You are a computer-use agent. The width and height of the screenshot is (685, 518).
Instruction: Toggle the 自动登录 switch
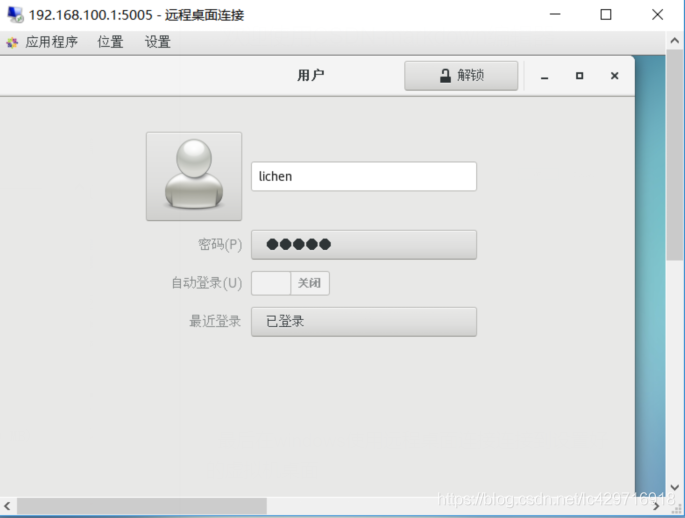click(x=290, y=283)
